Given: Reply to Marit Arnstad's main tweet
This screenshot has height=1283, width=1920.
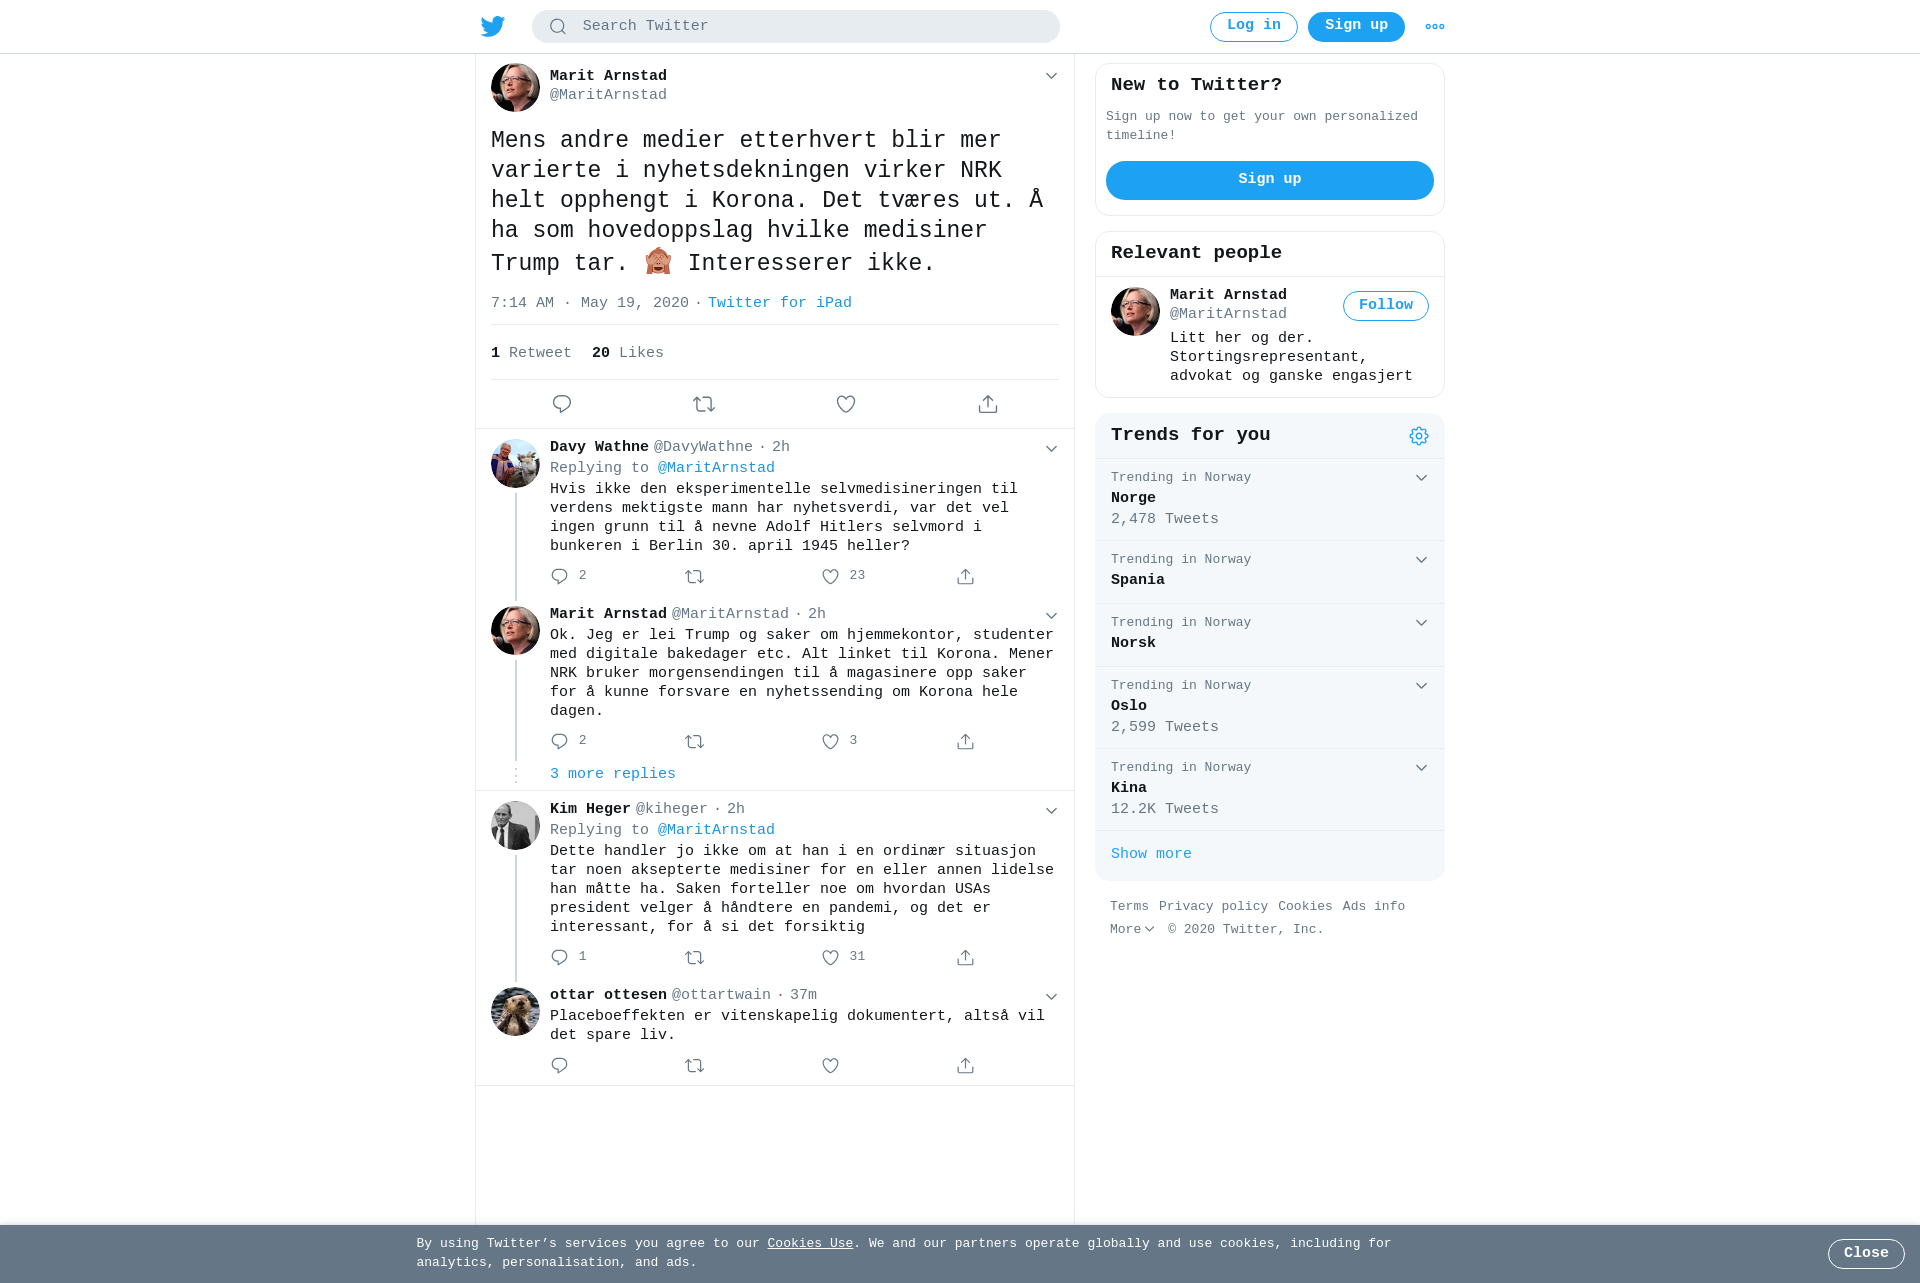Looking at the screenshot, I should [562, 404].
